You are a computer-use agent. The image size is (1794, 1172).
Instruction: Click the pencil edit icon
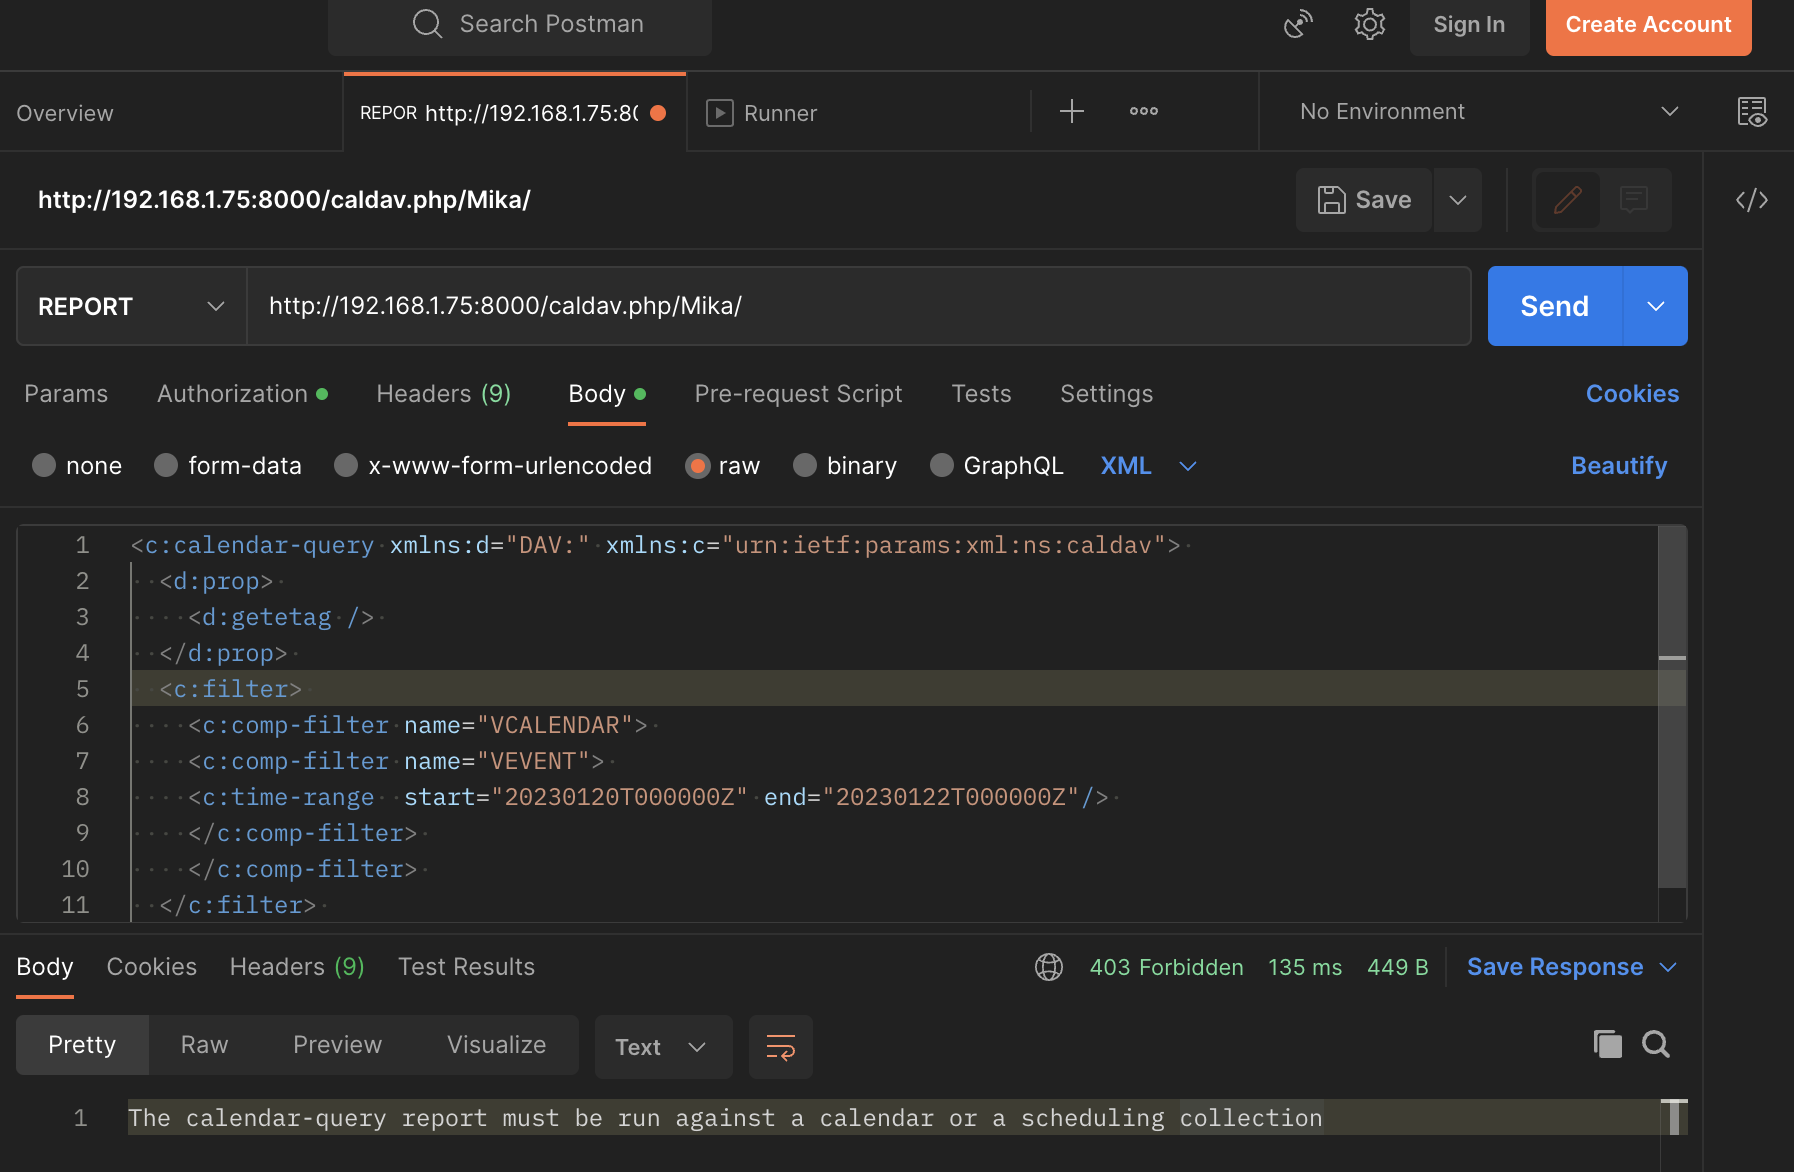pyautogui.click(x=1567, y=200)
